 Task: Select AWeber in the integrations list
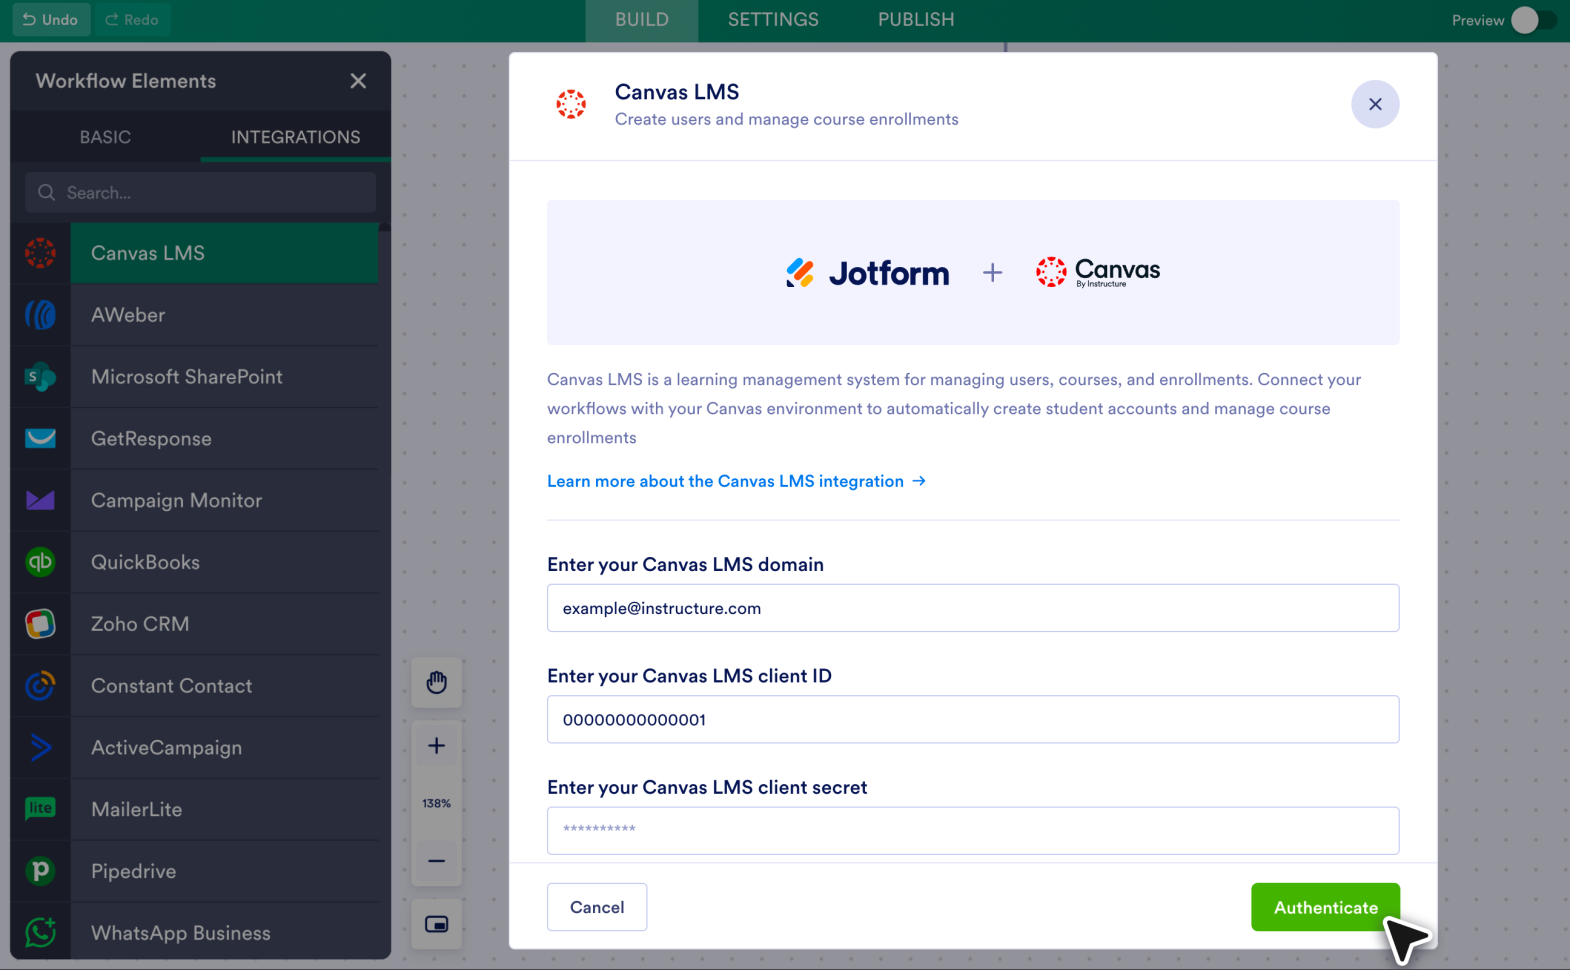tap(224, 315)
